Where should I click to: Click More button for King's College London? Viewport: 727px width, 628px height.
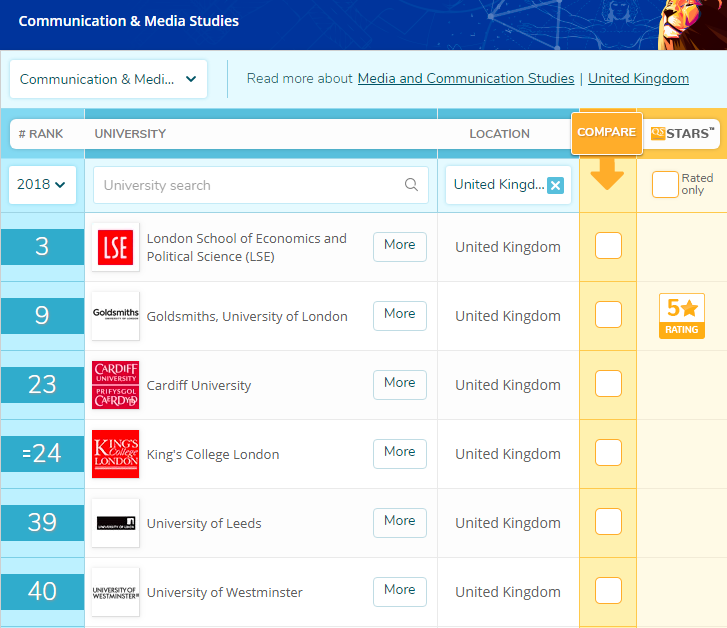click(399, 453)
